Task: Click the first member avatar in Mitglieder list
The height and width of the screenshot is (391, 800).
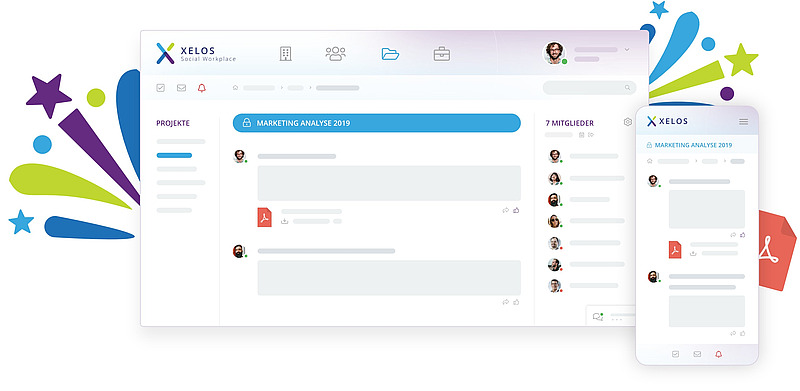Action: click(x=555, y=156)
